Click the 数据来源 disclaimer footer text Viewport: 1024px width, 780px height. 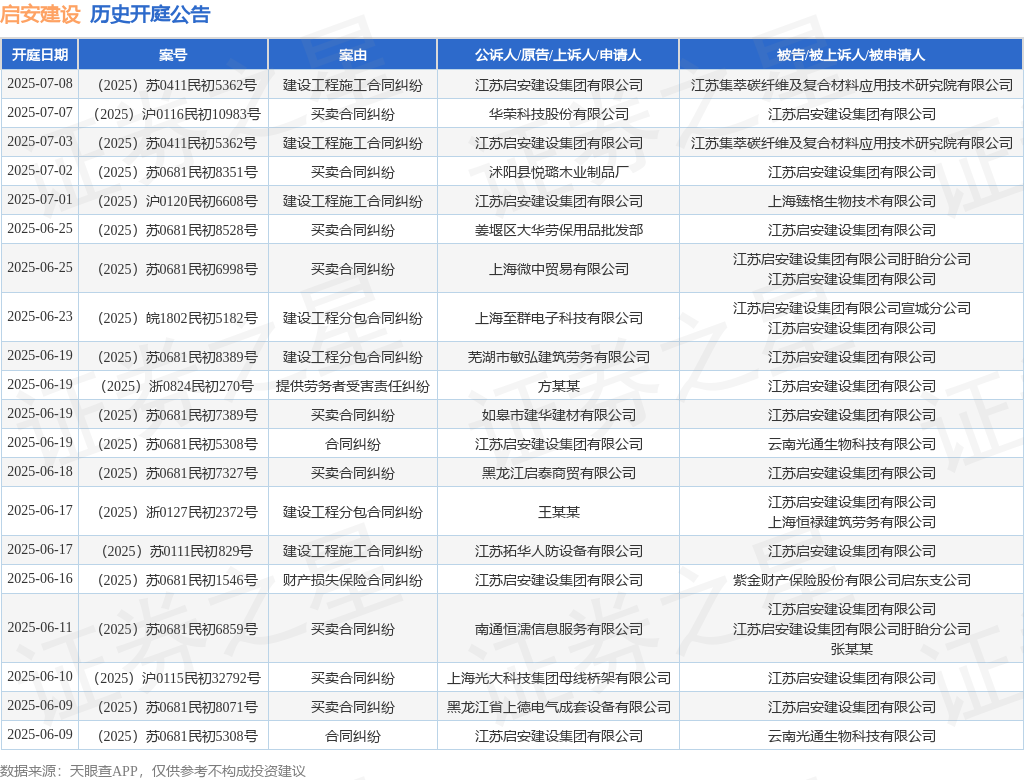click(x=153, y=771)
